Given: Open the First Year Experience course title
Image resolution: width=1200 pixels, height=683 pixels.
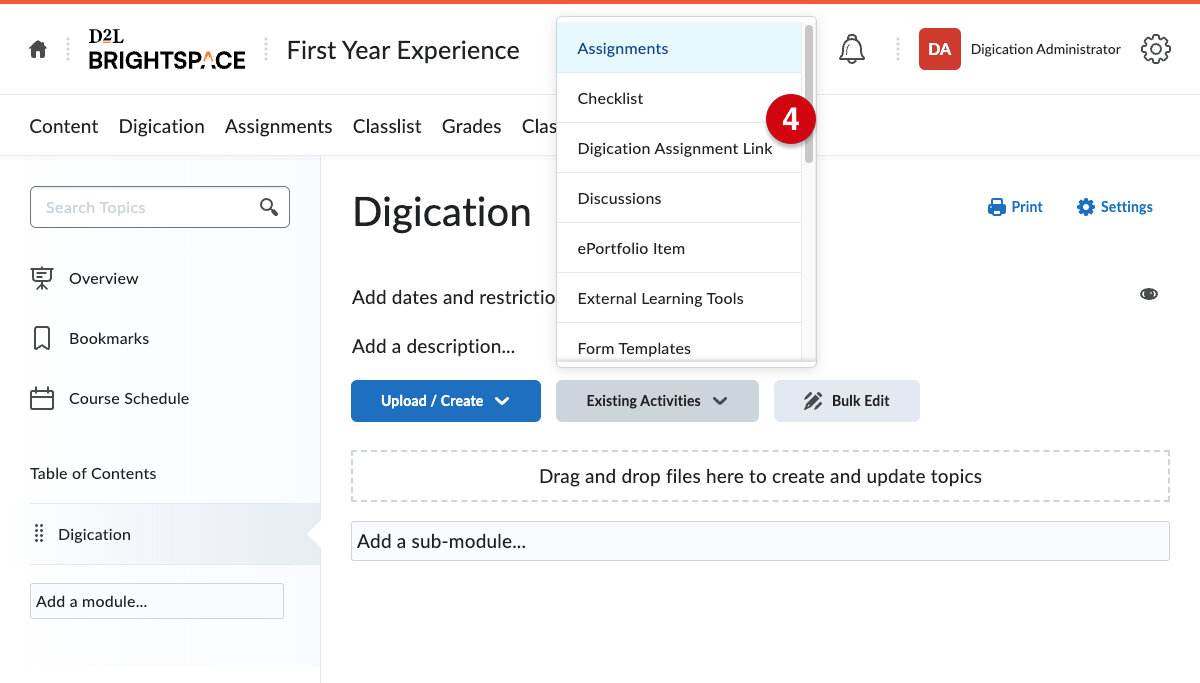Looking at the screenshot, I should tap(403, 50).
